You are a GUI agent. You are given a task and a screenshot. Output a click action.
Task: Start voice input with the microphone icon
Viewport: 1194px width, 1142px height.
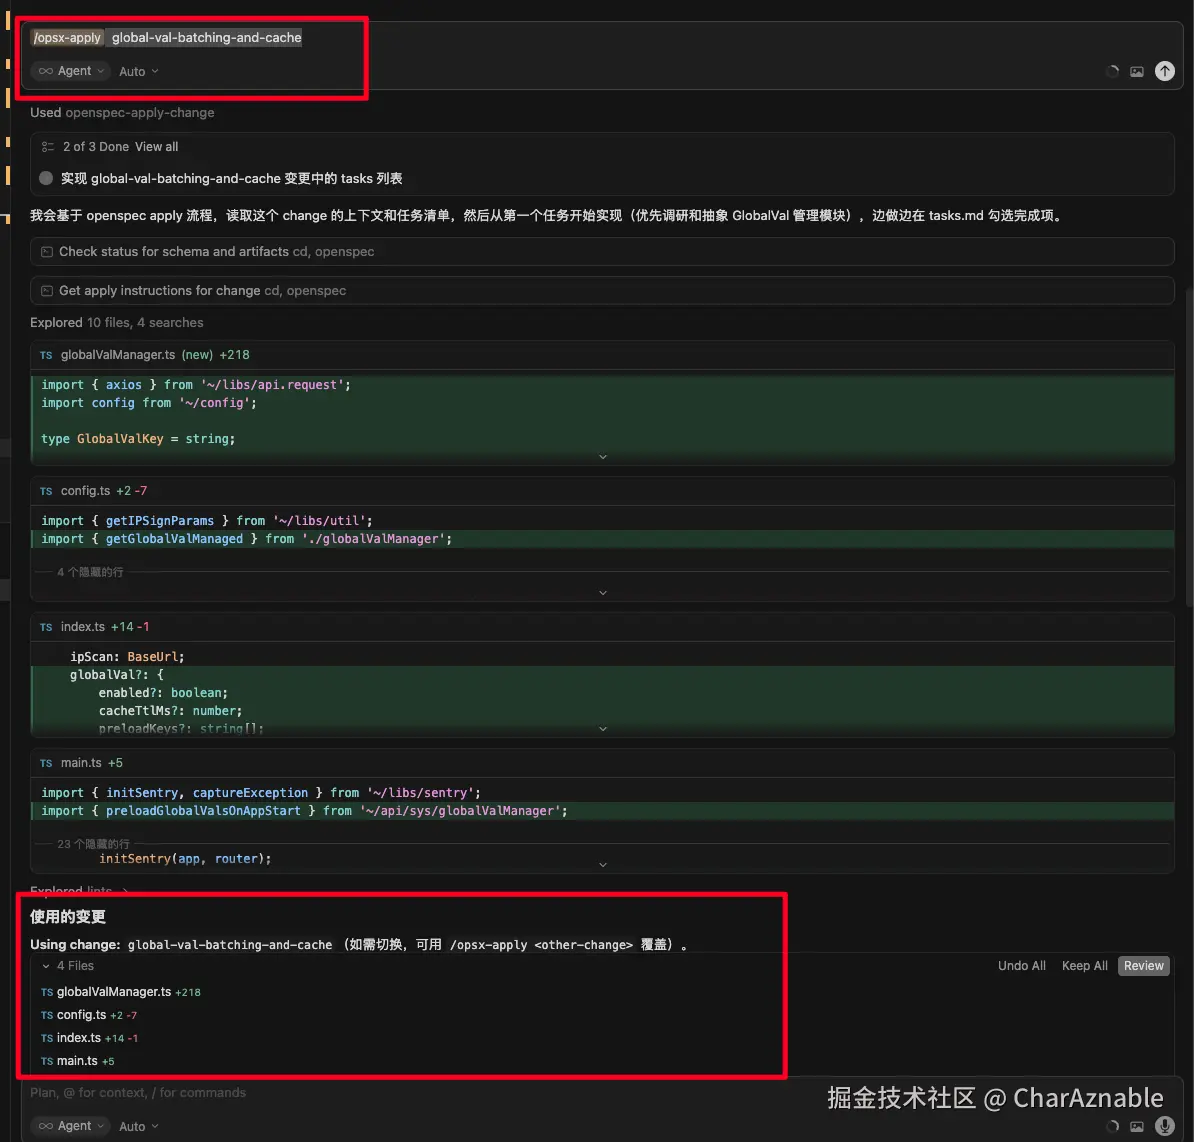click(x=1165, y=1126)
